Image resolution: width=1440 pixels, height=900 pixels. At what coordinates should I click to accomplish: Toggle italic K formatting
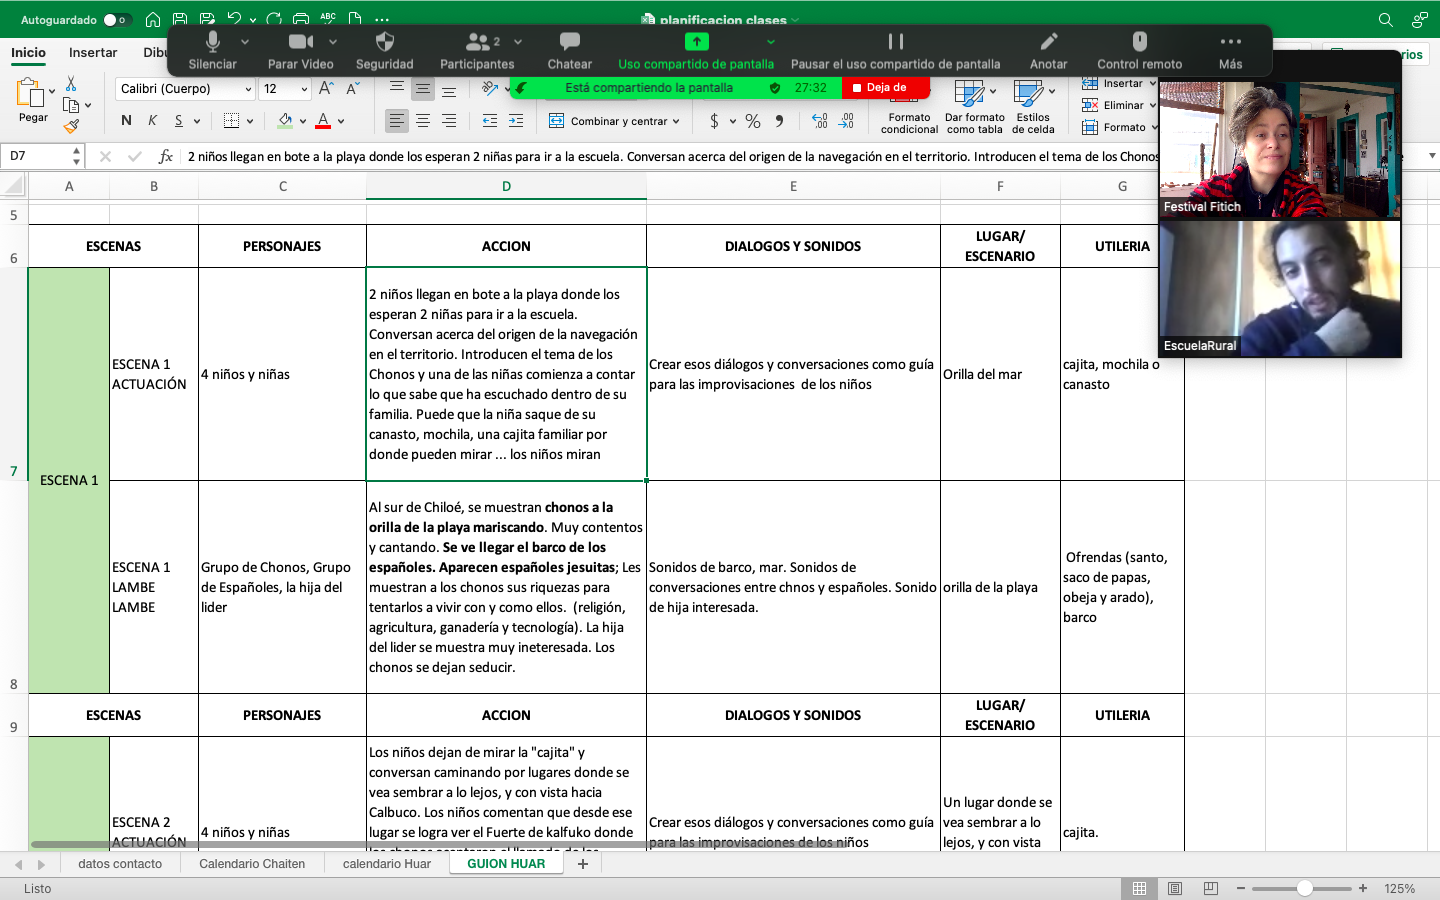pyautogui.click(x=152, y=121)
